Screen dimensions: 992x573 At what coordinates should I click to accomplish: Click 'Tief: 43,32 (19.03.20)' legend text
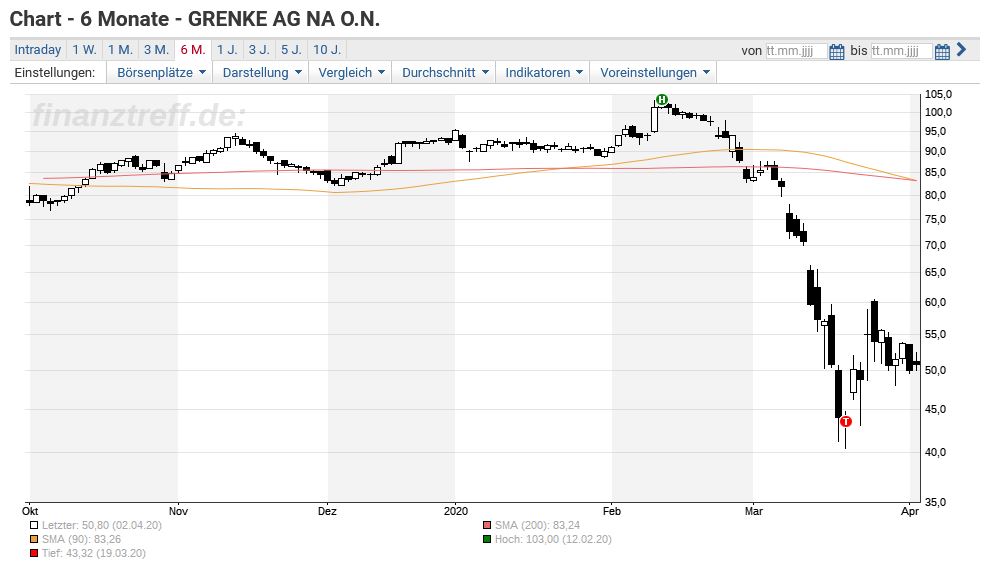coord(94,553)
